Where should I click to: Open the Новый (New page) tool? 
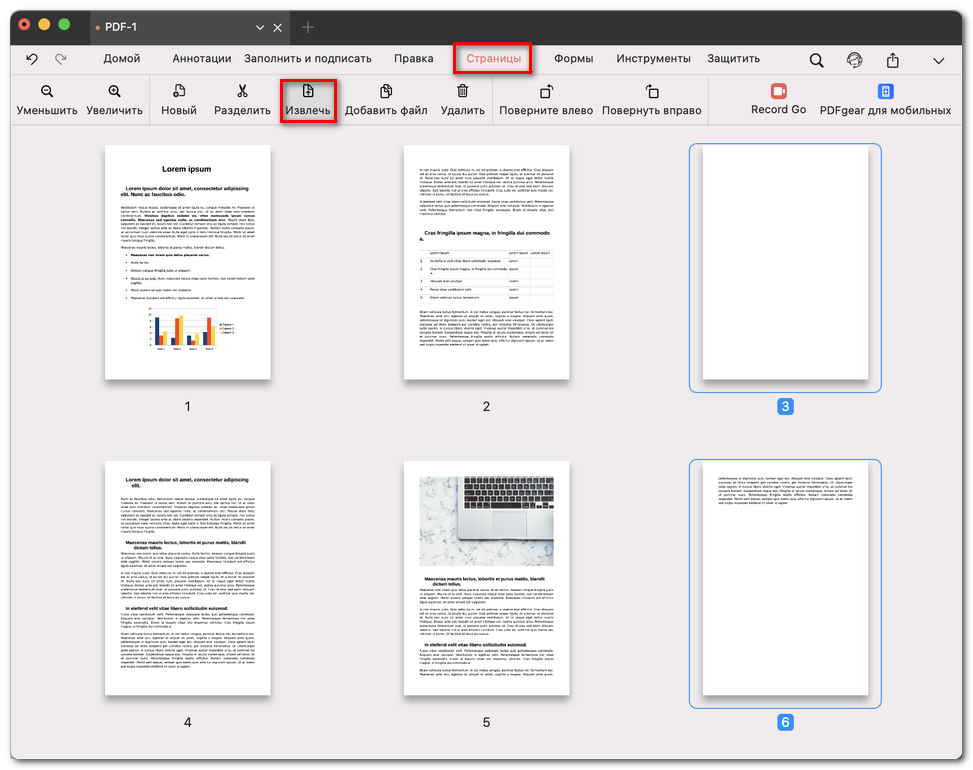[x=179, y=100]
